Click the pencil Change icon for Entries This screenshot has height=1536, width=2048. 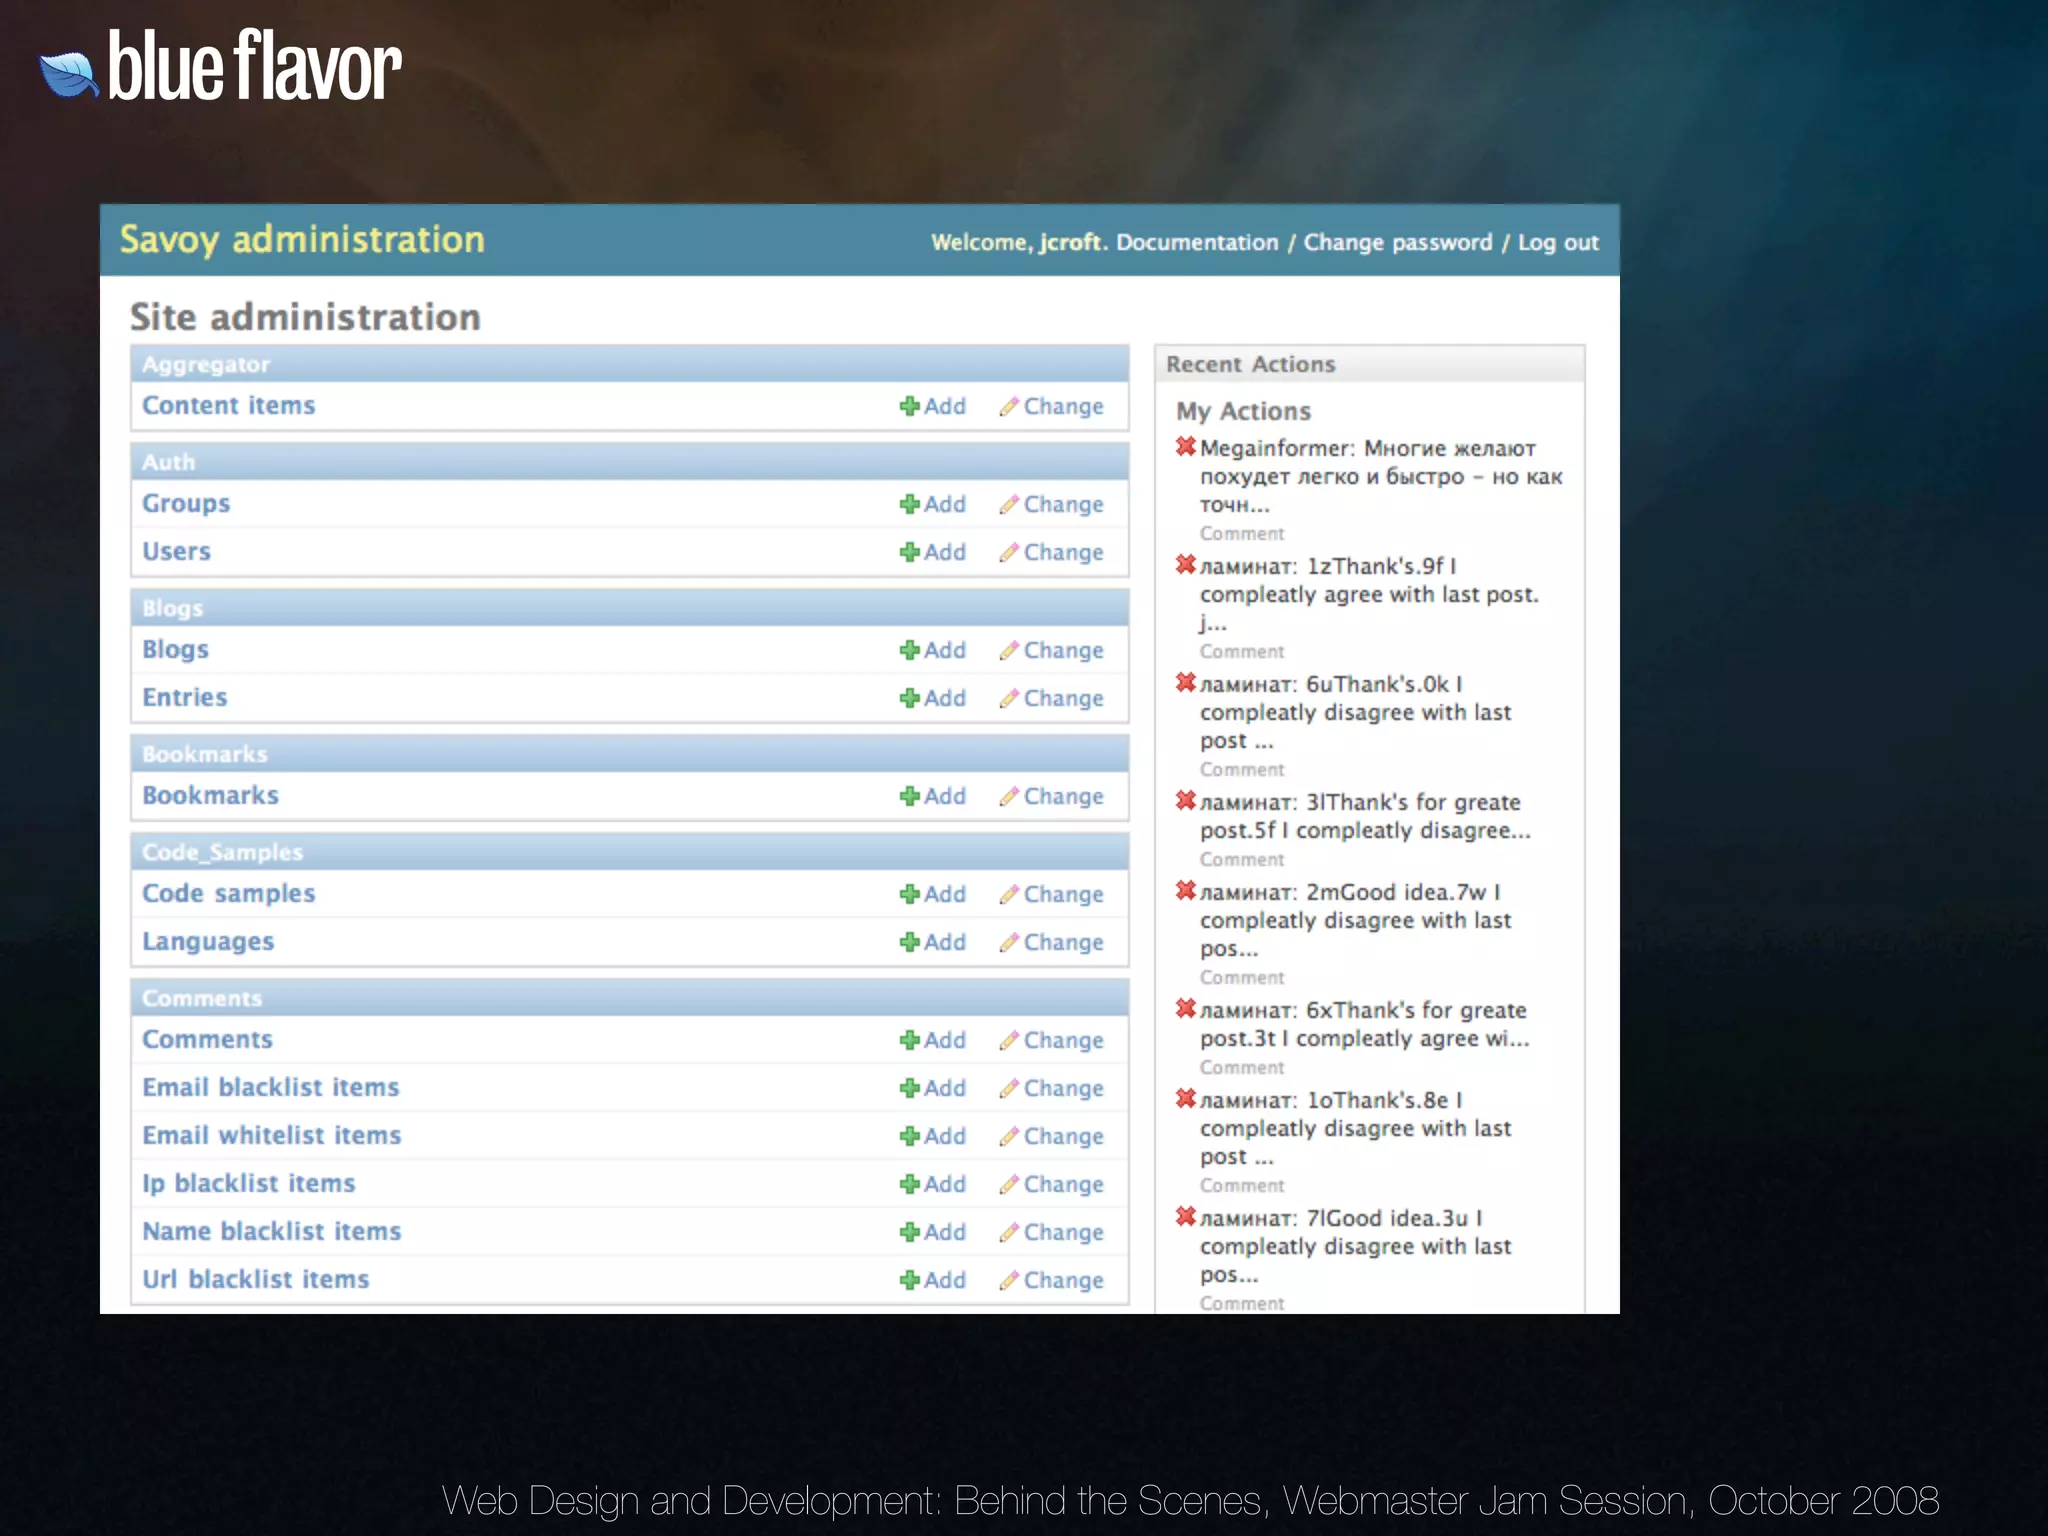(1009, 698)
